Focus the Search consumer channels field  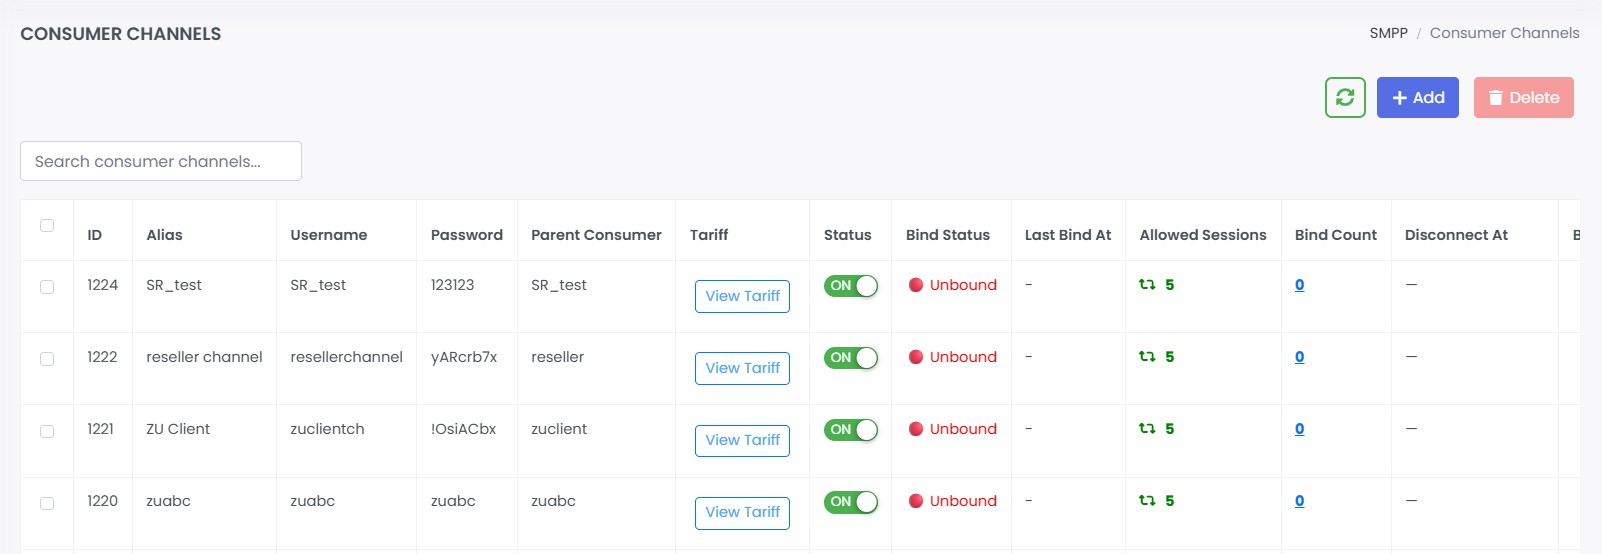click(x=161, y=161)
